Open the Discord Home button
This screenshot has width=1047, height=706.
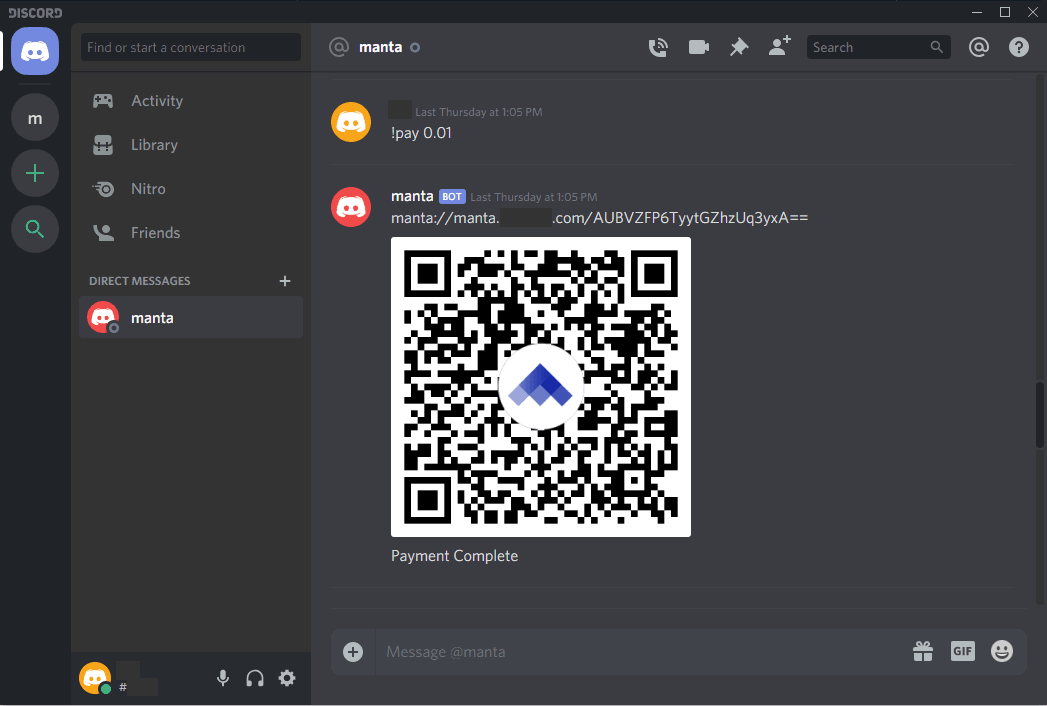tap(35, 51)
